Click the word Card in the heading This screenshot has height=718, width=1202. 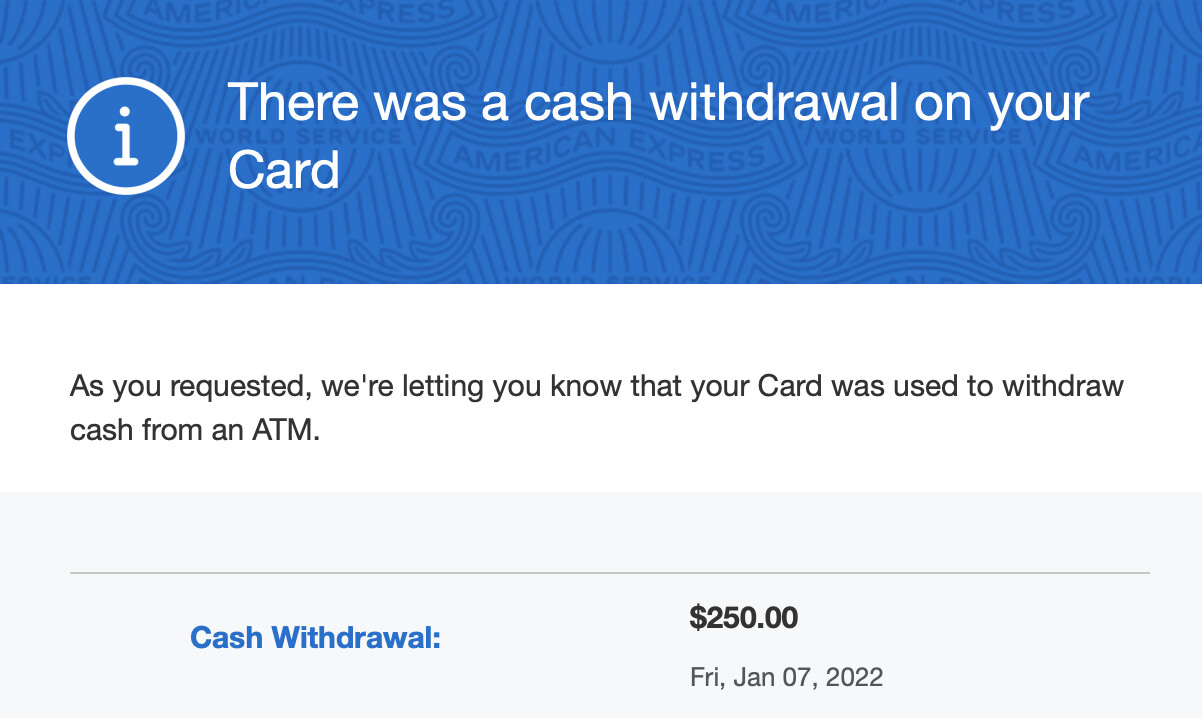(284, 169)
